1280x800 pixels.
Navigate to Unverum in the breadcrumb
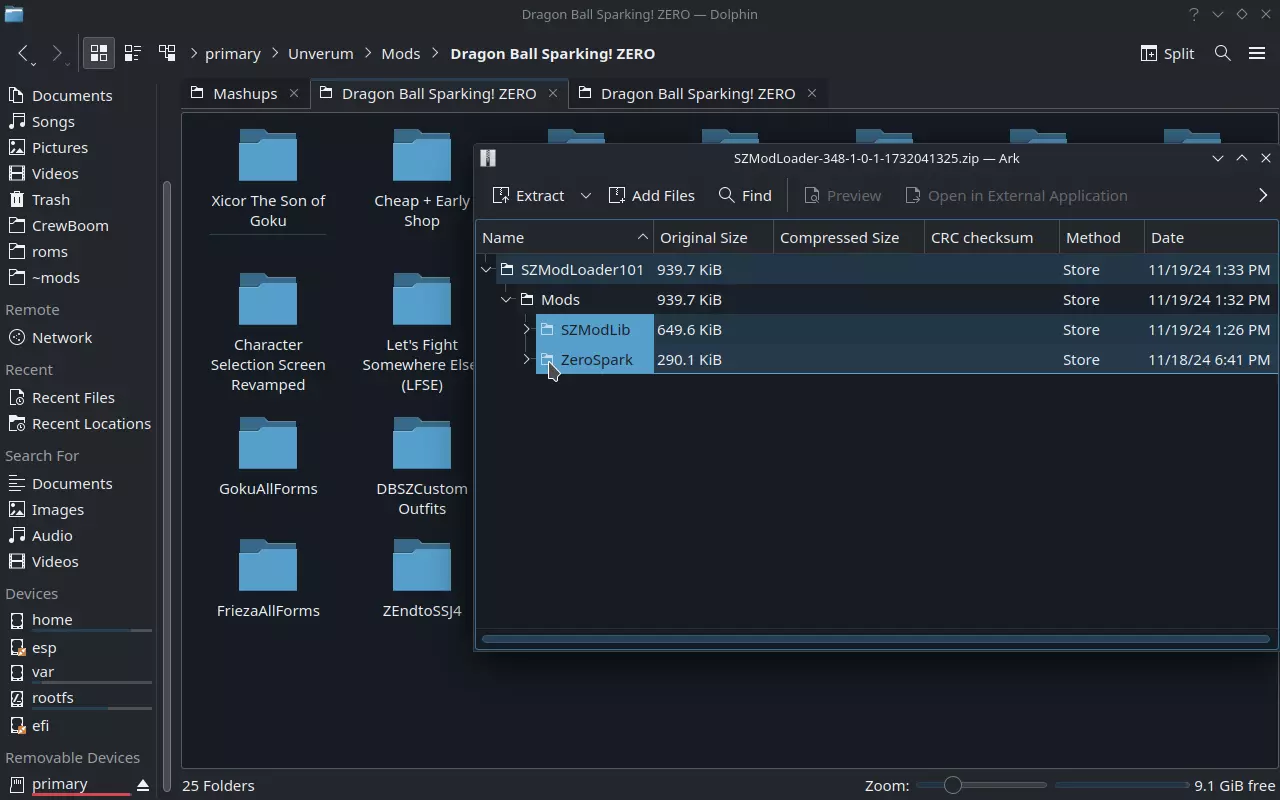321,54
